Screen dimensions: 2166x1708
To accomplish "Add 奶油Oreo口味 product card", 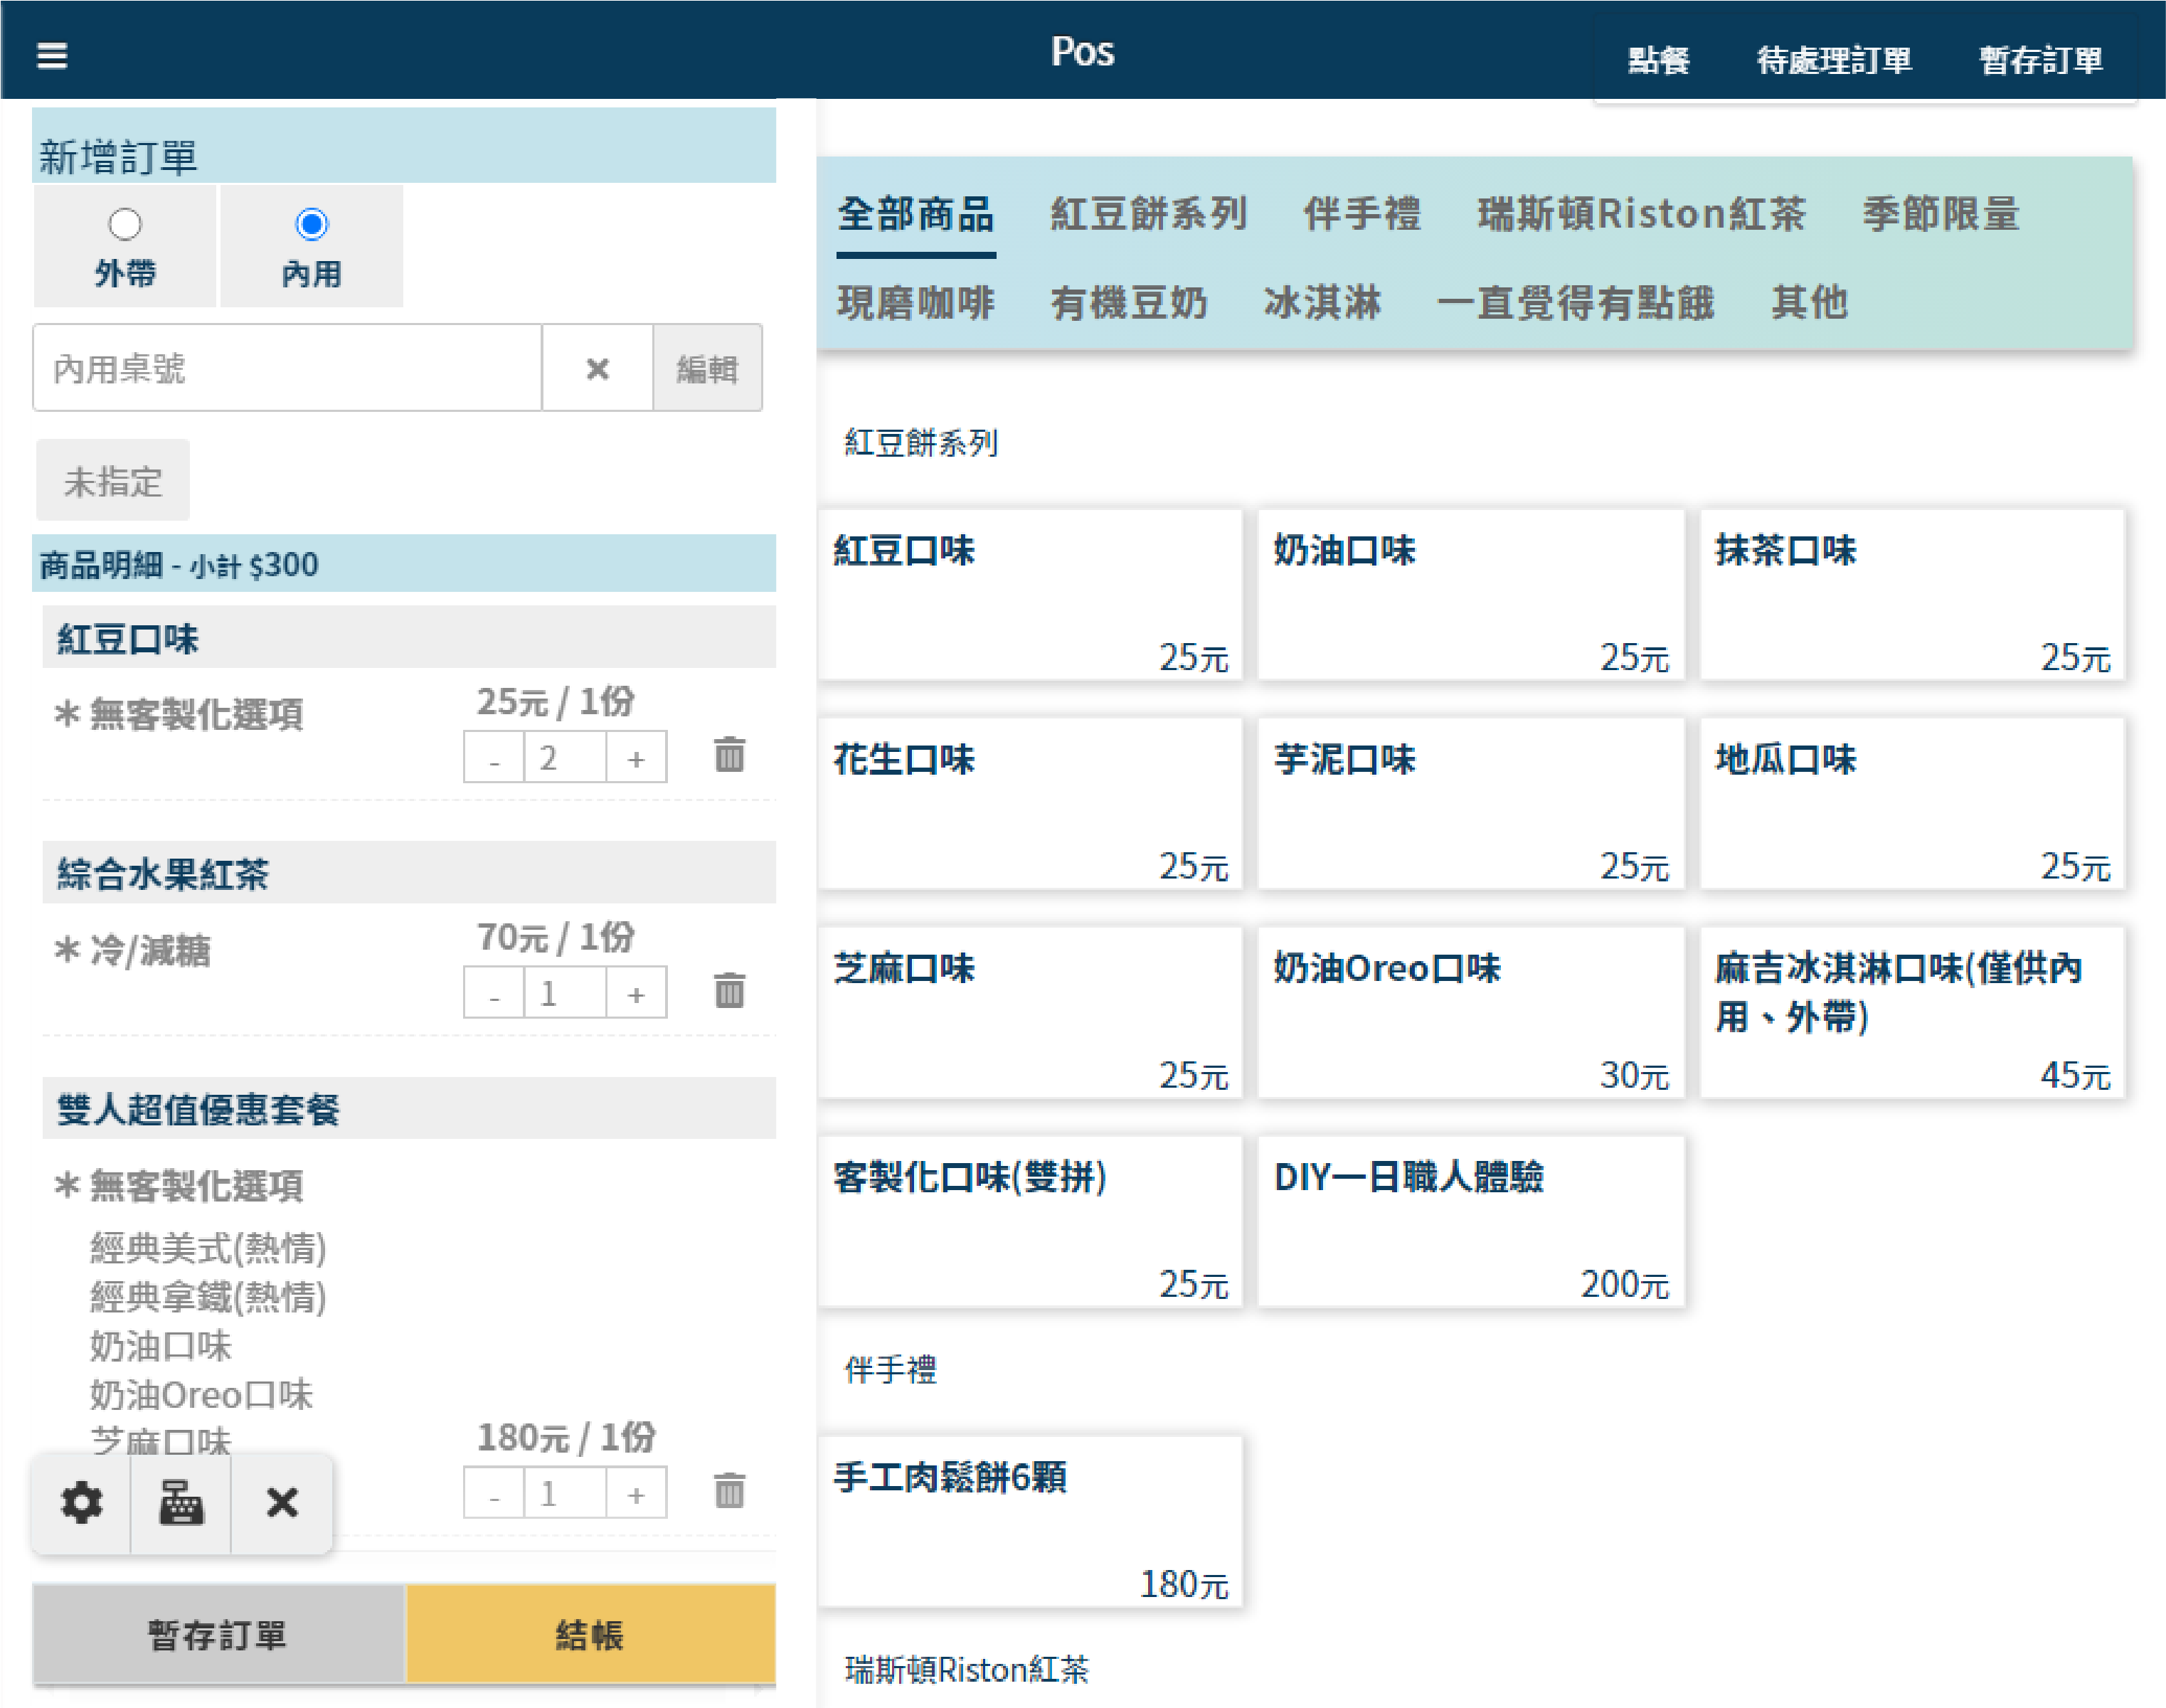I will pos(1471,1013).
